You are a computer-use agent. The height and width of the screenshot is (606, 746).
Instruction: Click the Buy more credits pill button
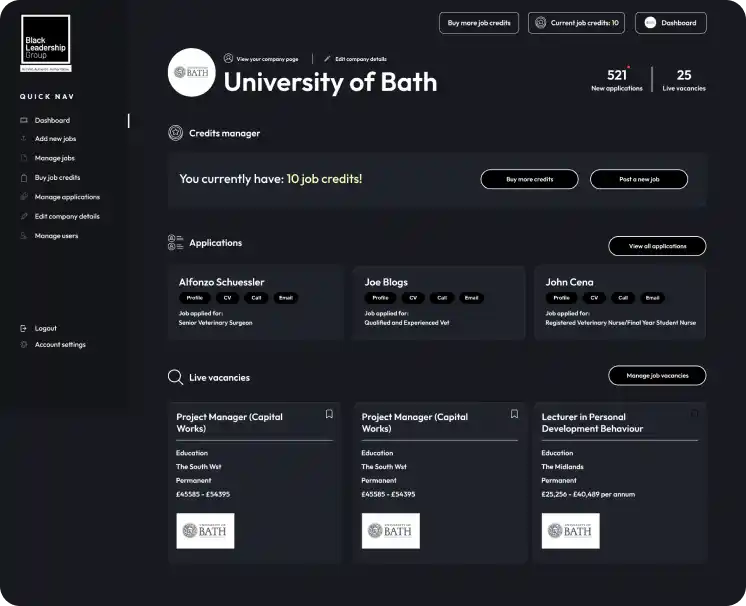[x=530, y=179]
